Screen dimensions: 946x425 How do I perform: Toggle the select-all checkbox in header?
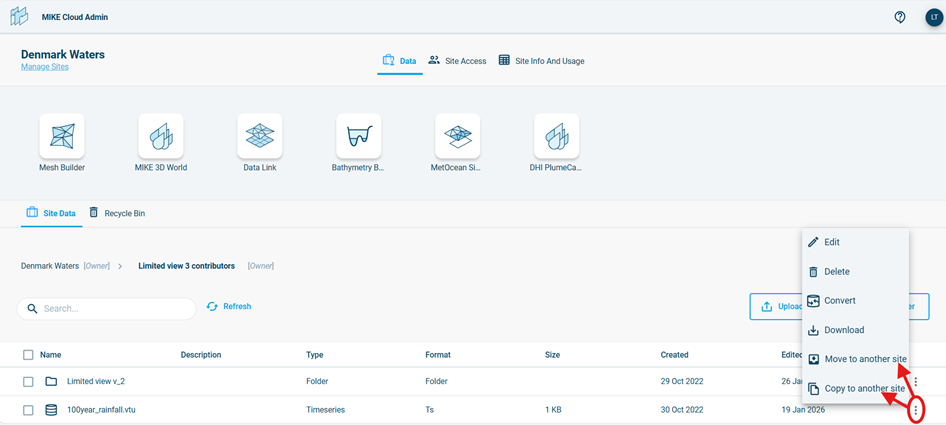(x=28, y=355)
